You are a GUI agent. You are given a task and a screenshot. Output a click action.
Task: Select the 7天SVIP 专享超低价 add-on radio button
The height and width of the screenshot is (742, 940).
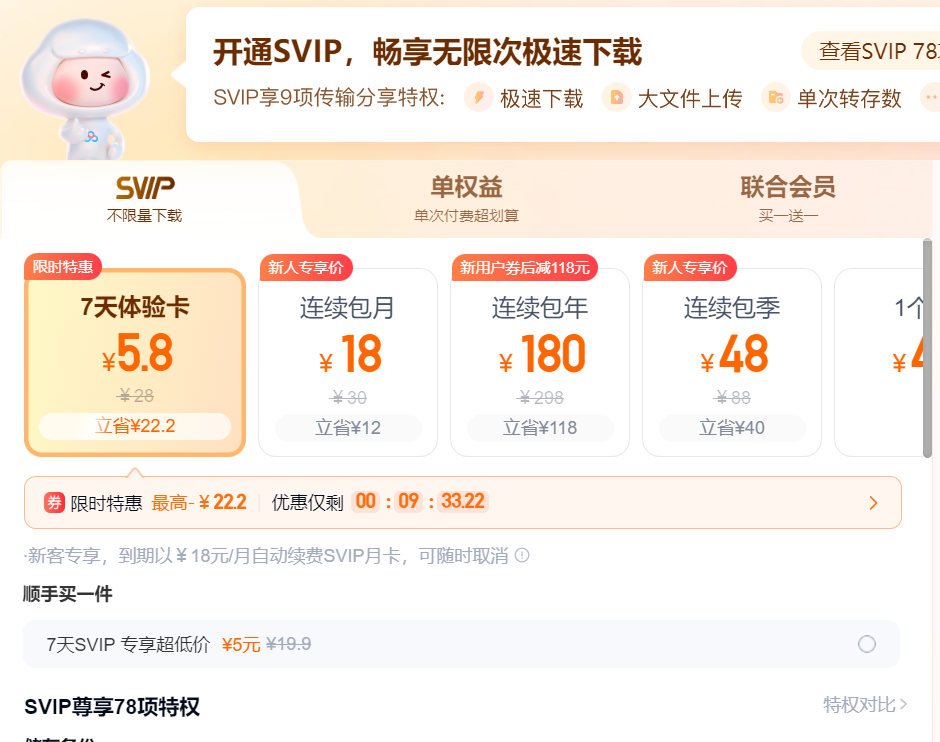[x=866, y=644]
